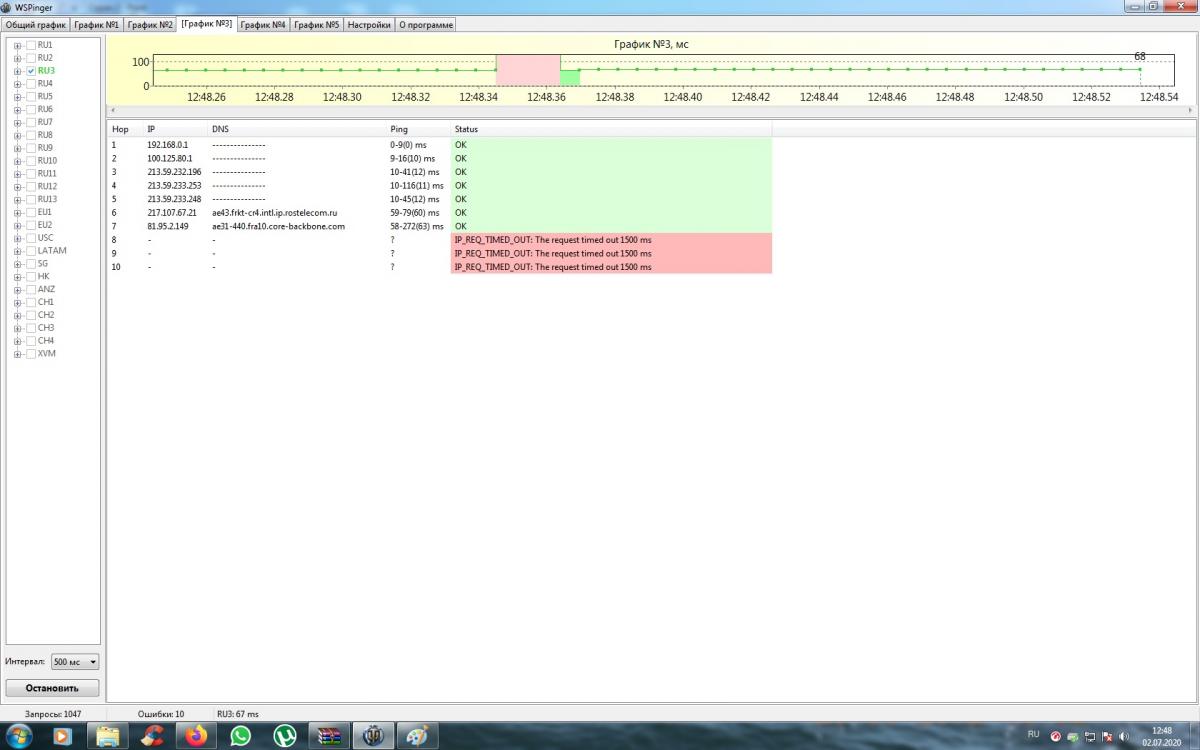Tick the XVM checkbox
Image resolution: width=1200 pixels, height=750 pixels.
(x=31, y=353)
